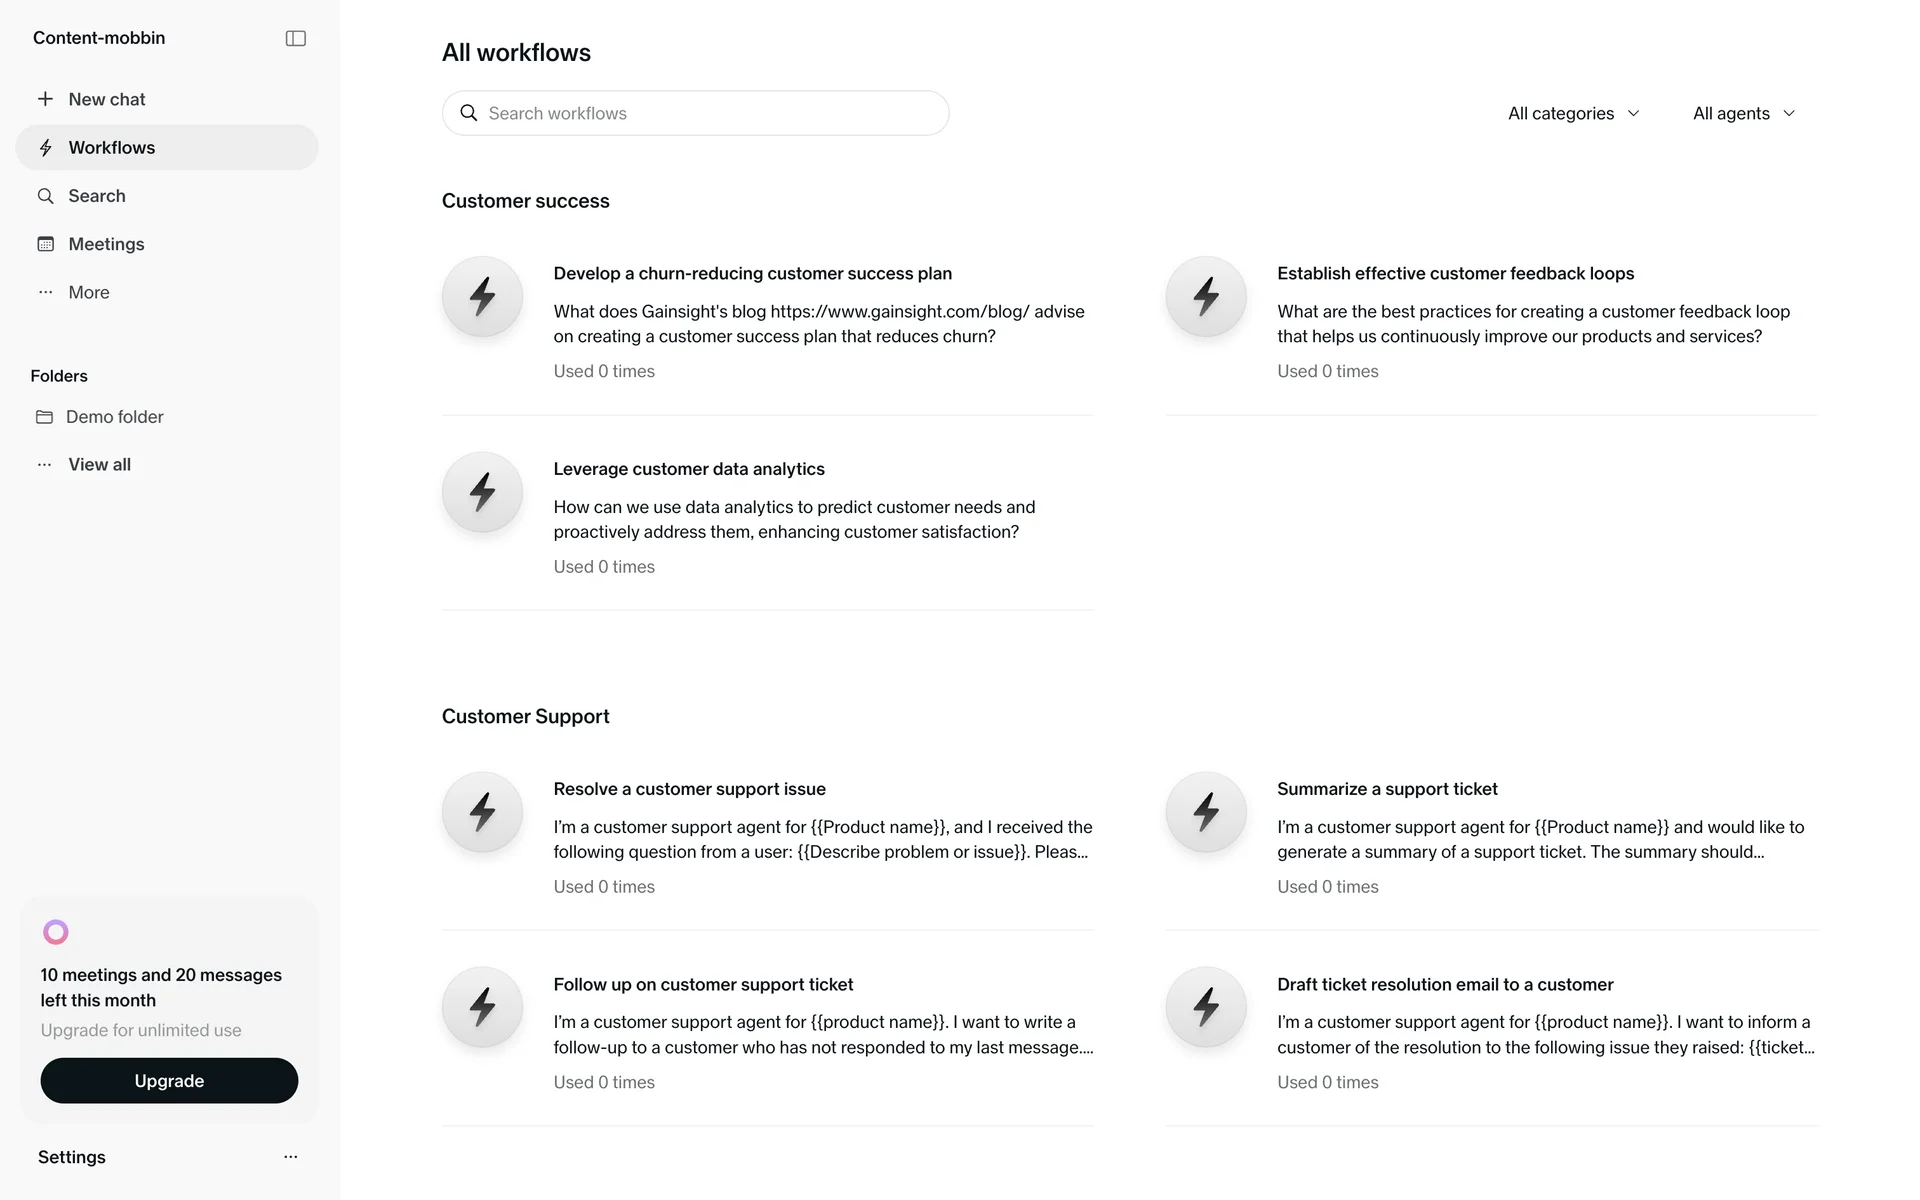The height and width of the screenshot is (1200, 1920).
Task: Expand the More sidebar options
Action: (88, 292)
